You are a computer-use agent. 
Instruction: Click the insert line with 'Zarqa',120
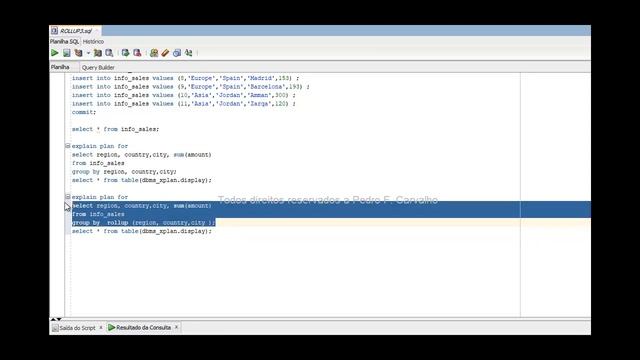184,104
